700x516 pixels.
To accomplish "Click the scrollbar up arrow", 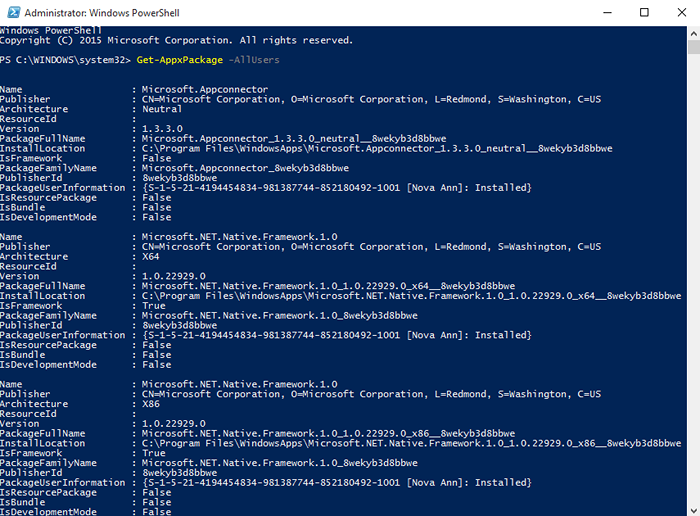I will point(691,34).
